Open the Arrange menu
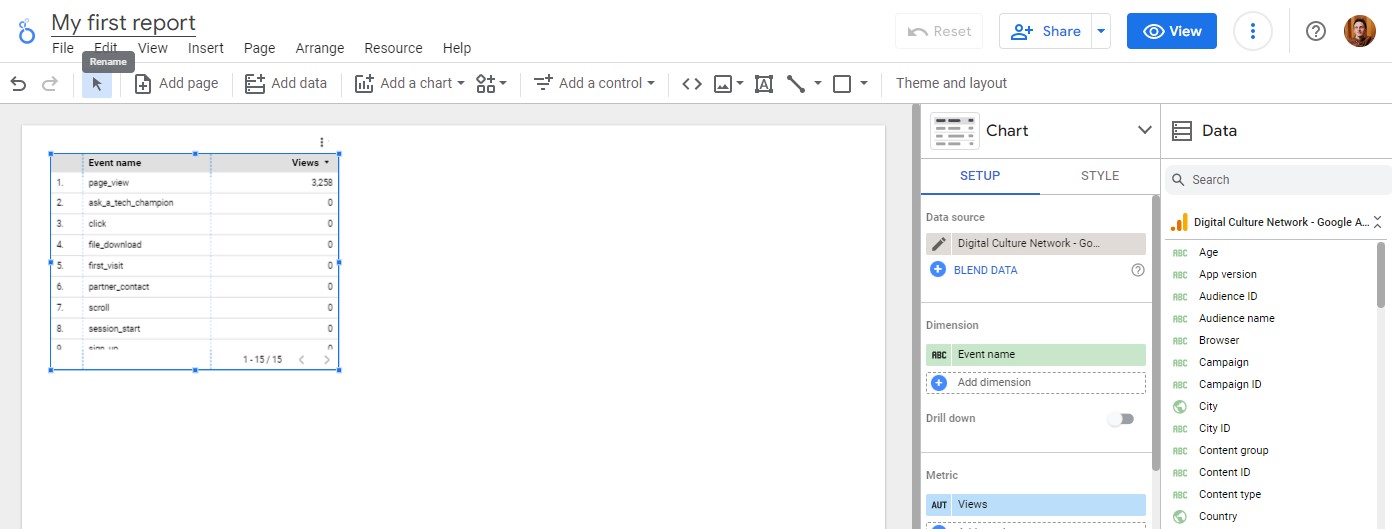1392x529 pixels. [320, 48]
